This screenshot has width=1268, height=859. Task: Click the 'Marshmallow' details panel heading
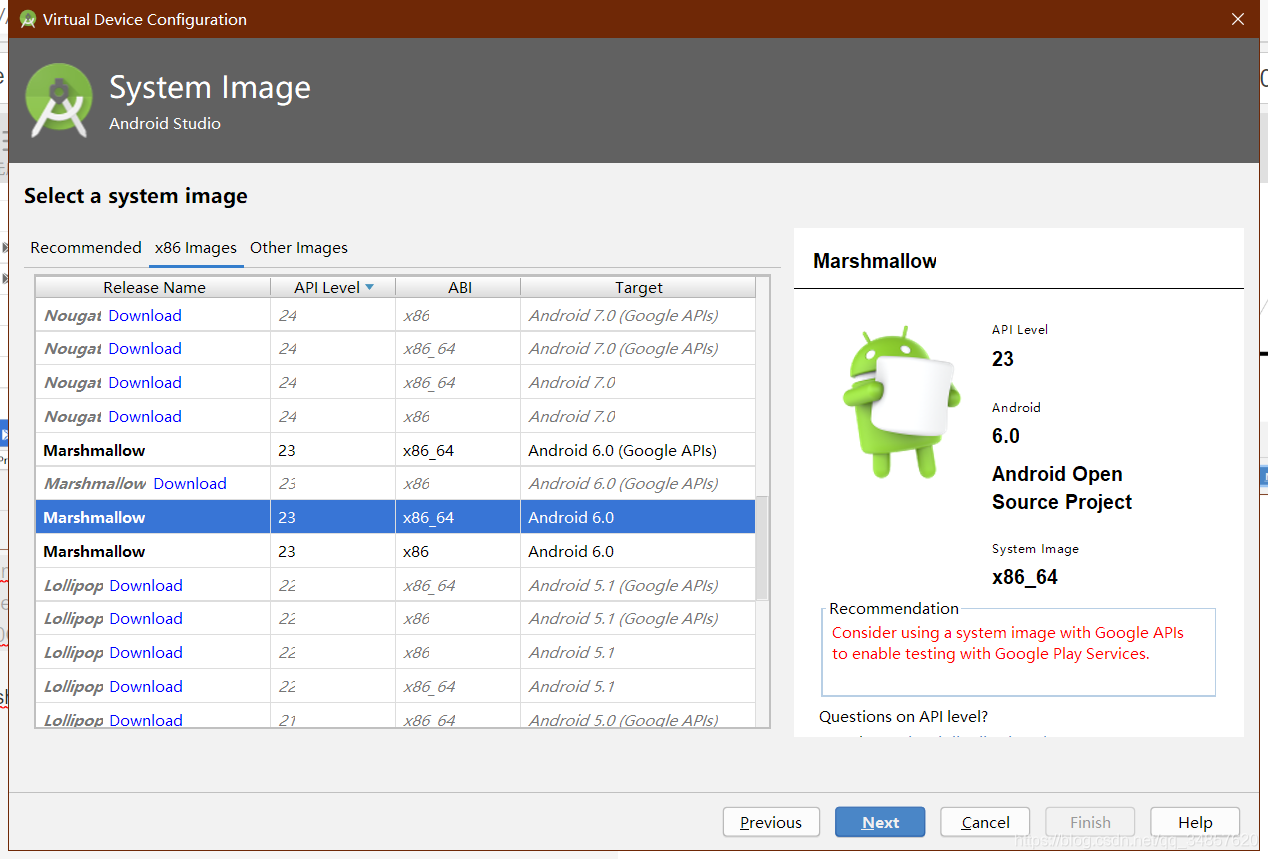pyautogui.click(x=875, y=261)
